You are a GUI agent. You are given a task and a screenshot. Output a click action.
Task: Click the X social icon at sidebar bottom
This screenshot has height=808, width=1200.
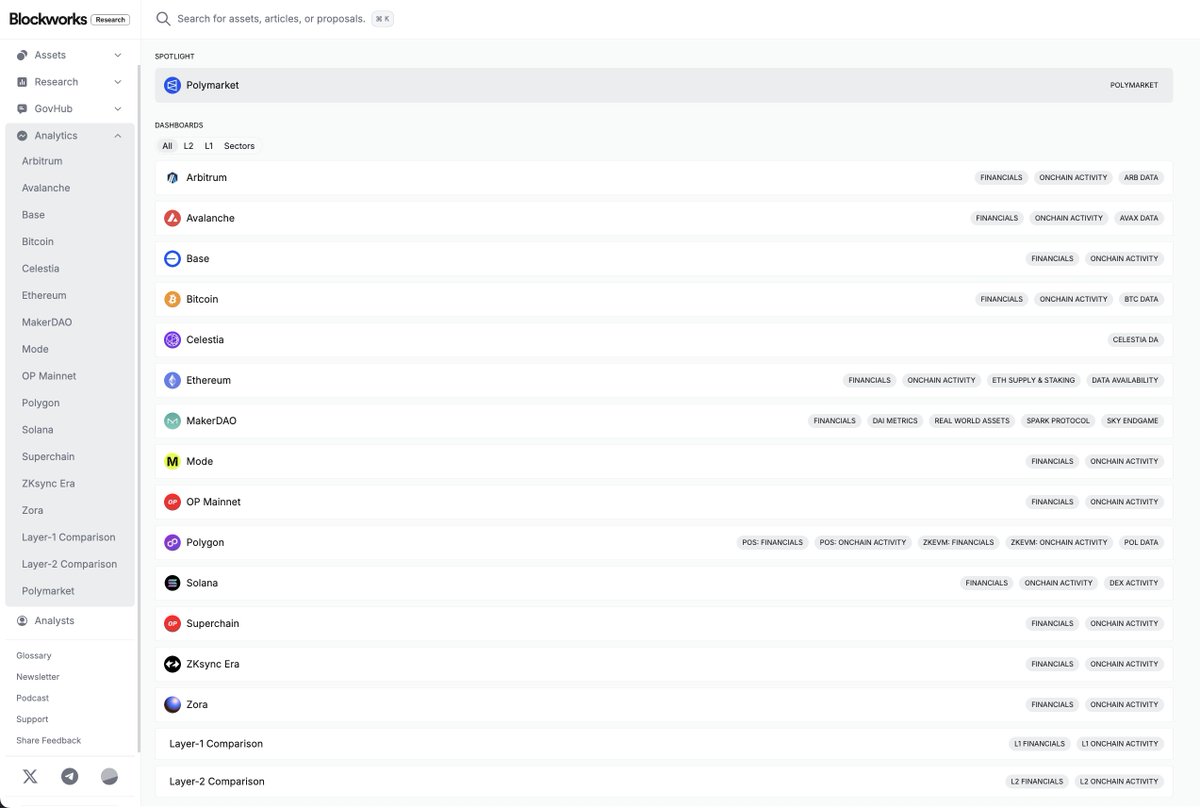[29, 775]
